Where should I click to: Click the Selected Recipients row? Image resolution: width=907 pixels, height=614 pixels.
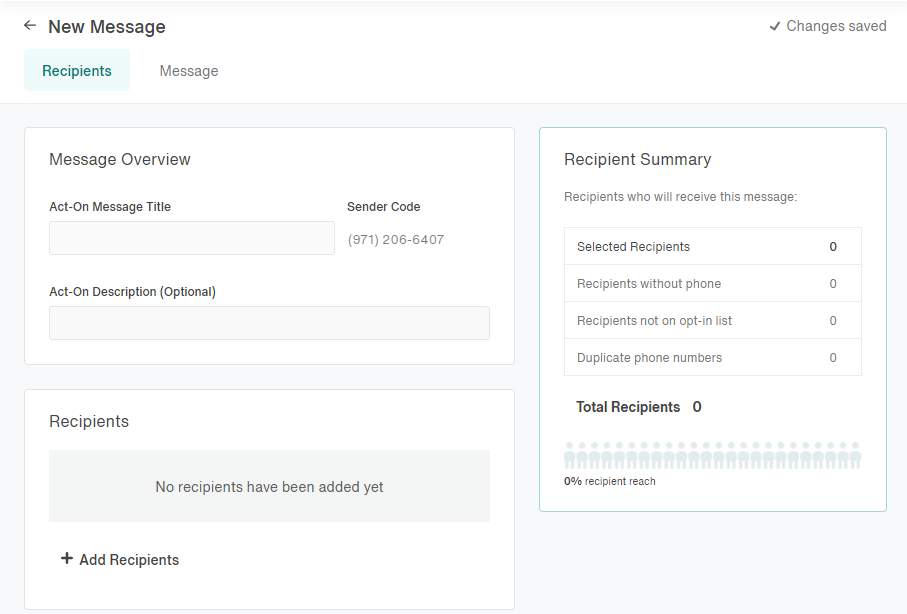[713, 247]
